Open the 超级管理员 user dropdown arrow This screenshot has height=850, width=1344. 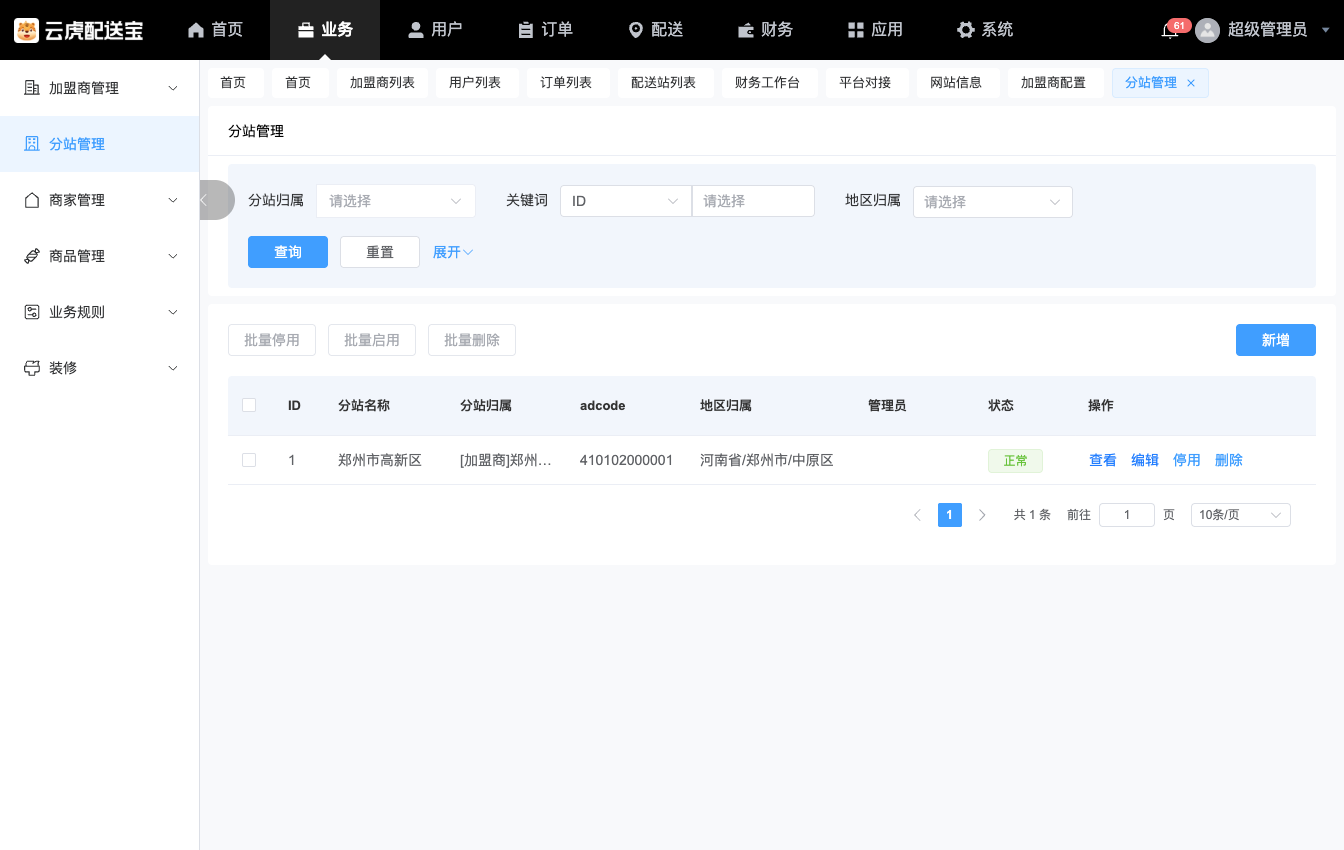coord(1326,30)
